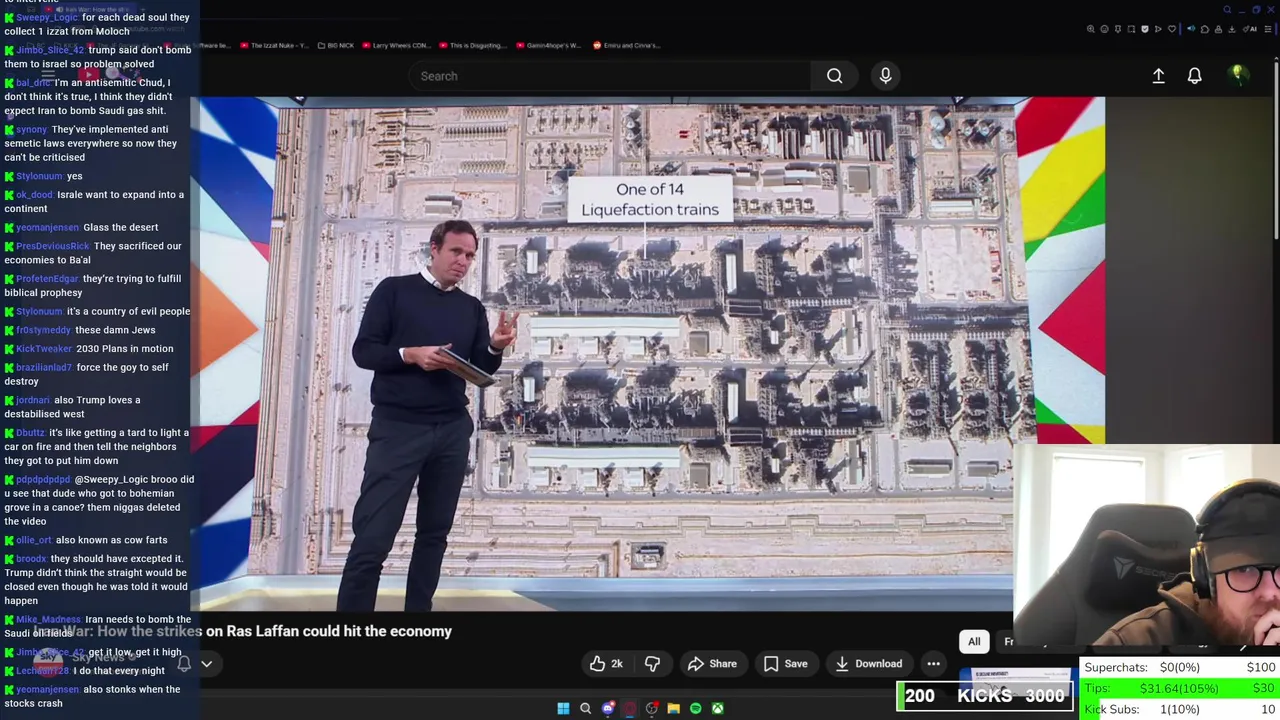Open the Xbox app from taskbar

click(717, 708)
